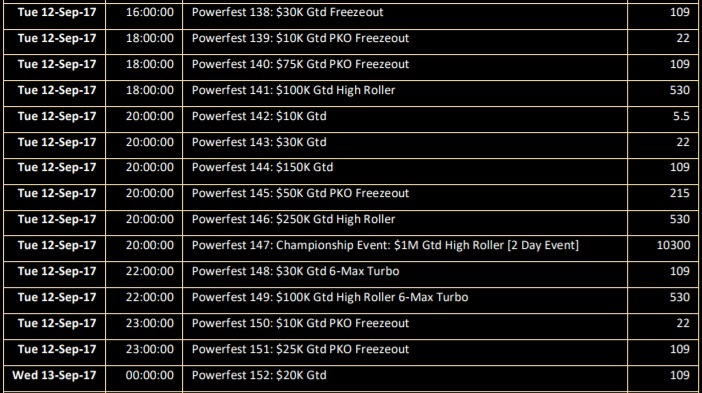Image resolution: width=702 pixels, height=393 pixels.
Task: Click Powerfest 151: $25K Gtd PKO Freezeout
Action: point(300,349)
